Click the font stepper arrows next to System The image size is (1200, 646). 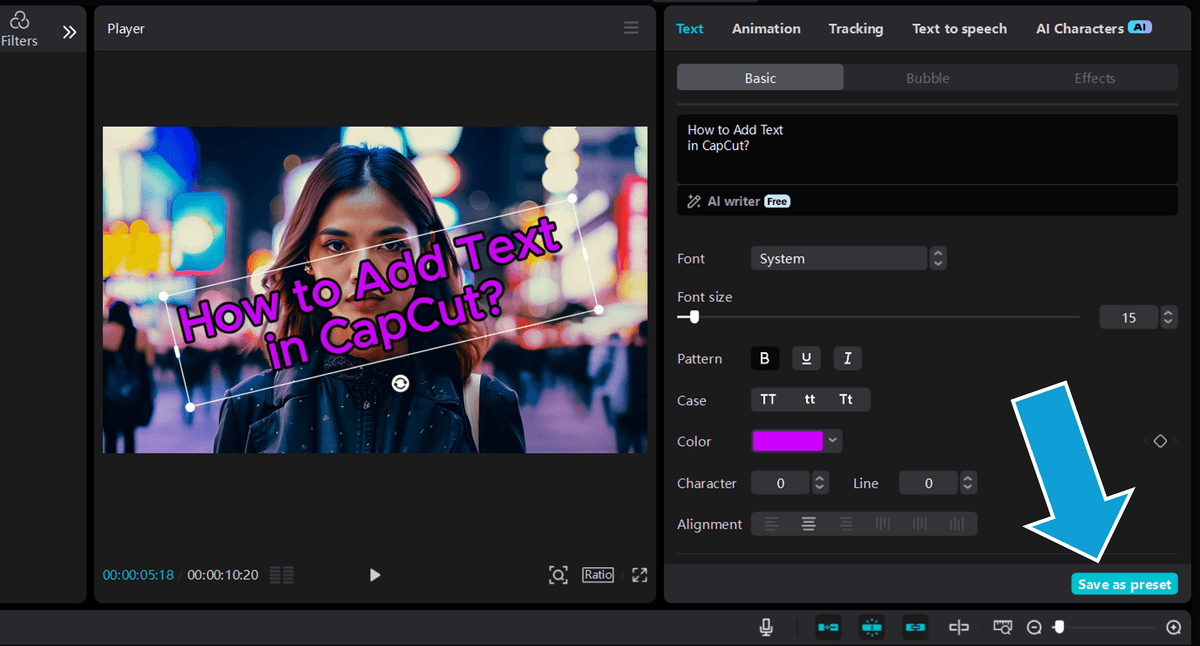point(938,258)
